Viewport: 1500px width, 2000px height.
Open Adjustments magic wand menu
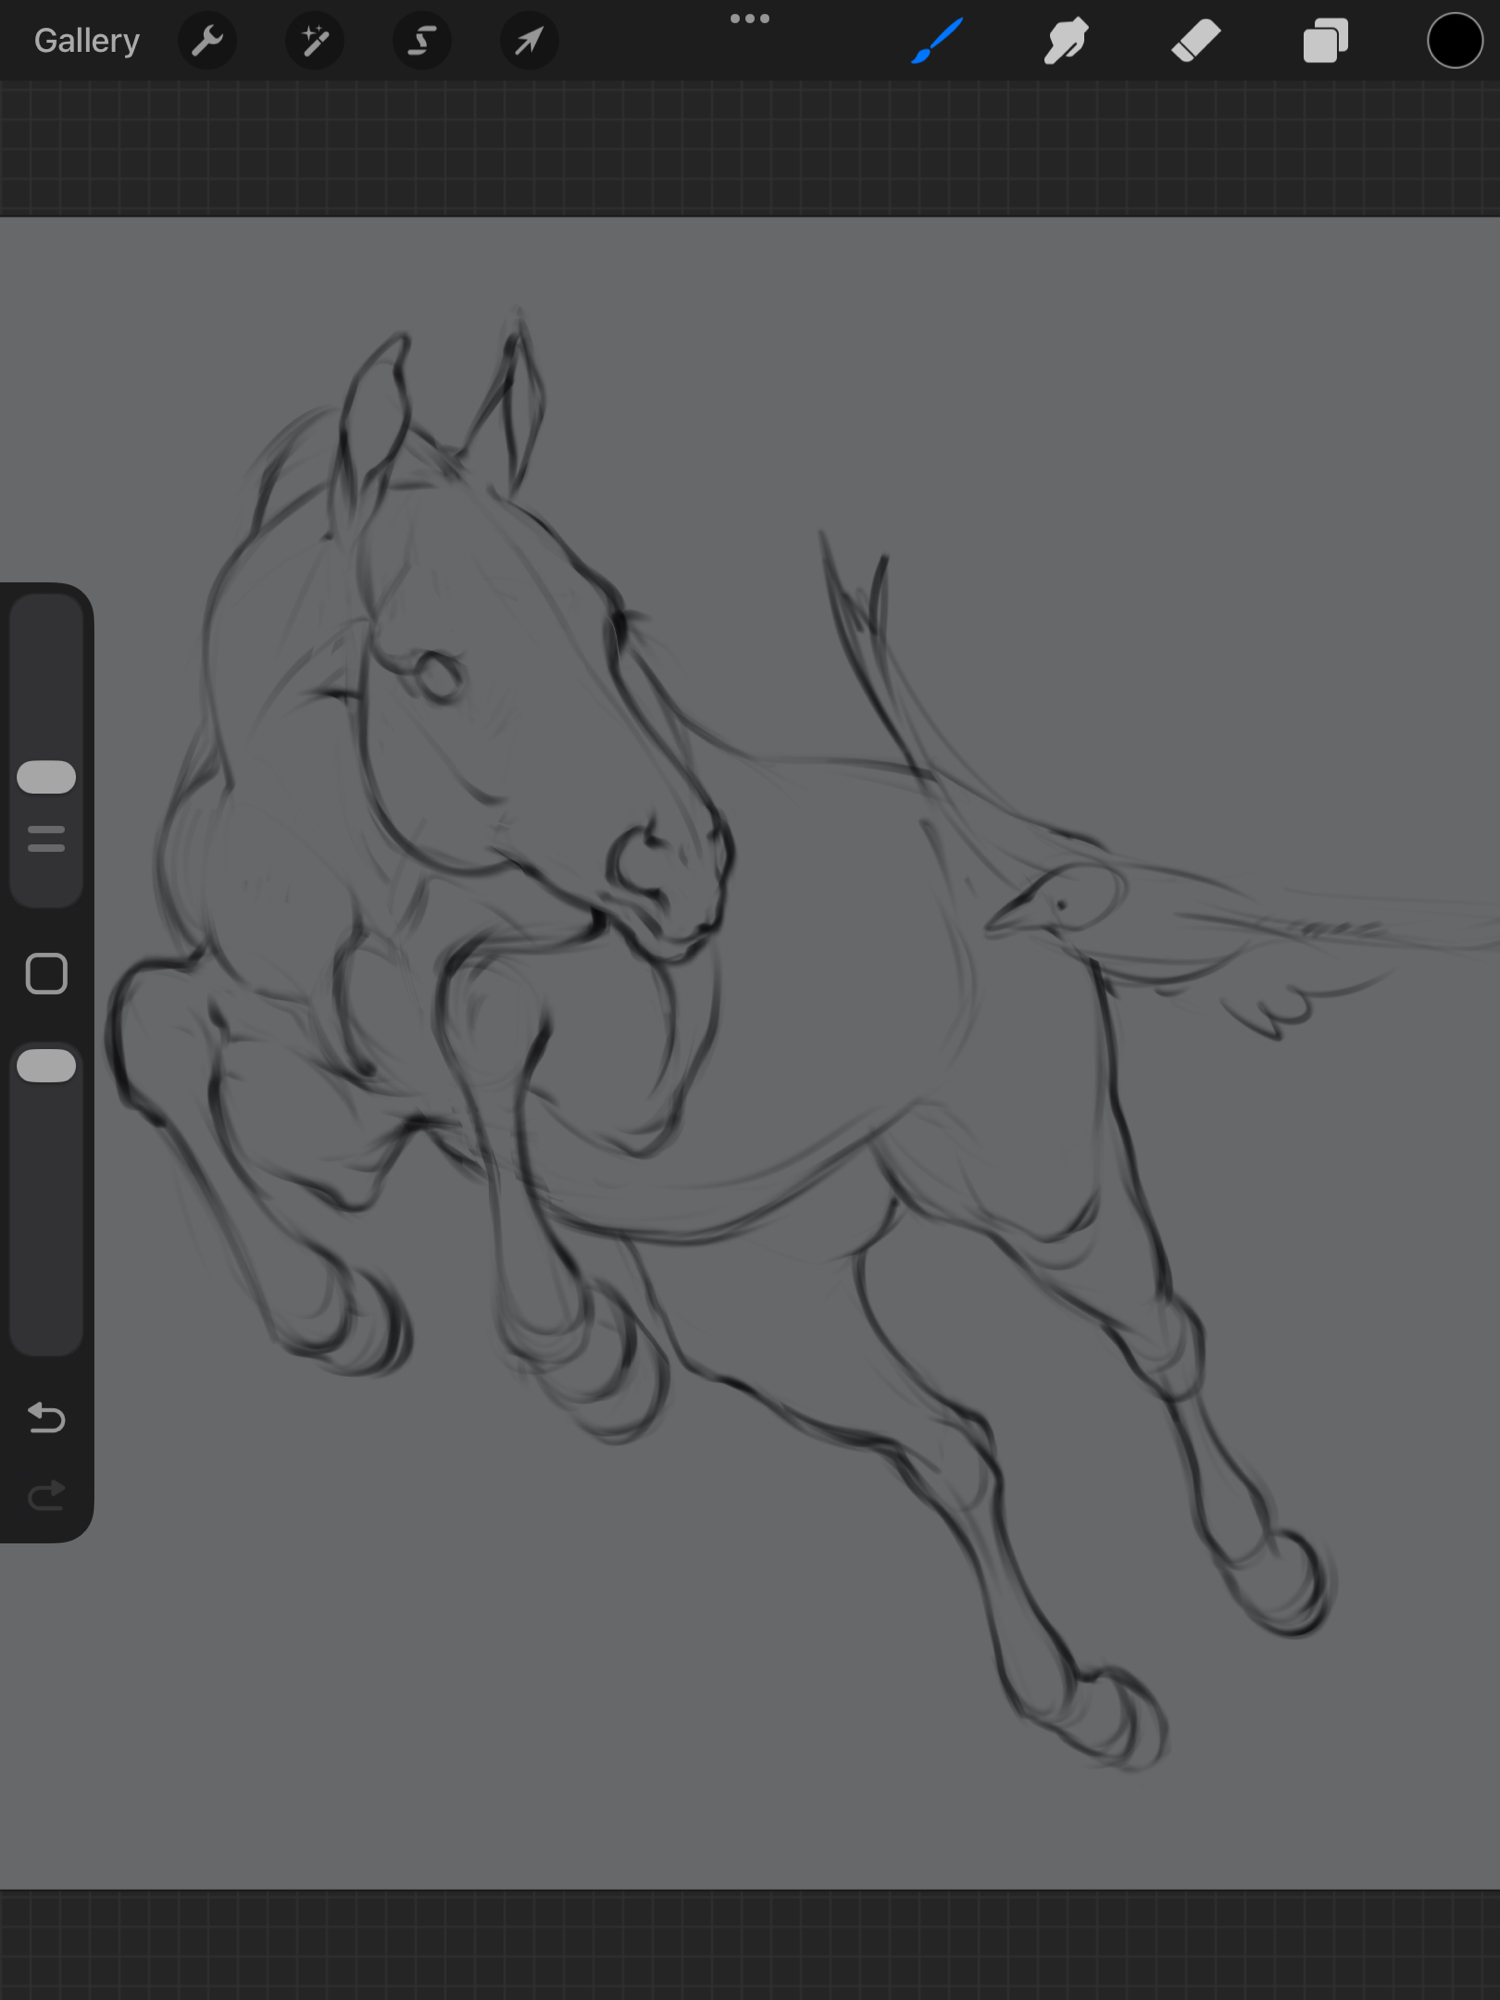tap(315, 41)
